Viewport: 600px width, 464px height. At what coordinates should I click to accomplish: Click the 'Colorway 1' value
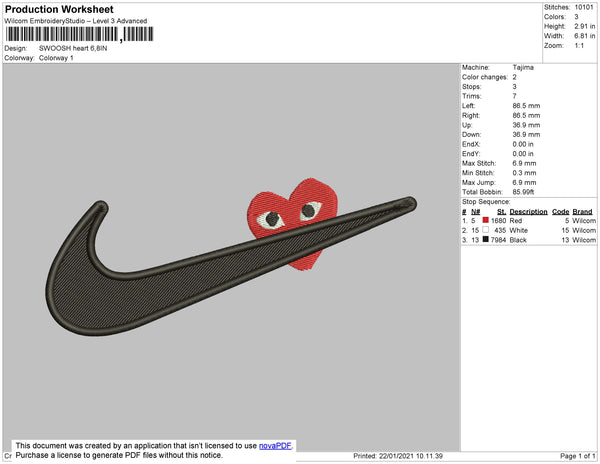click(56, 58)
